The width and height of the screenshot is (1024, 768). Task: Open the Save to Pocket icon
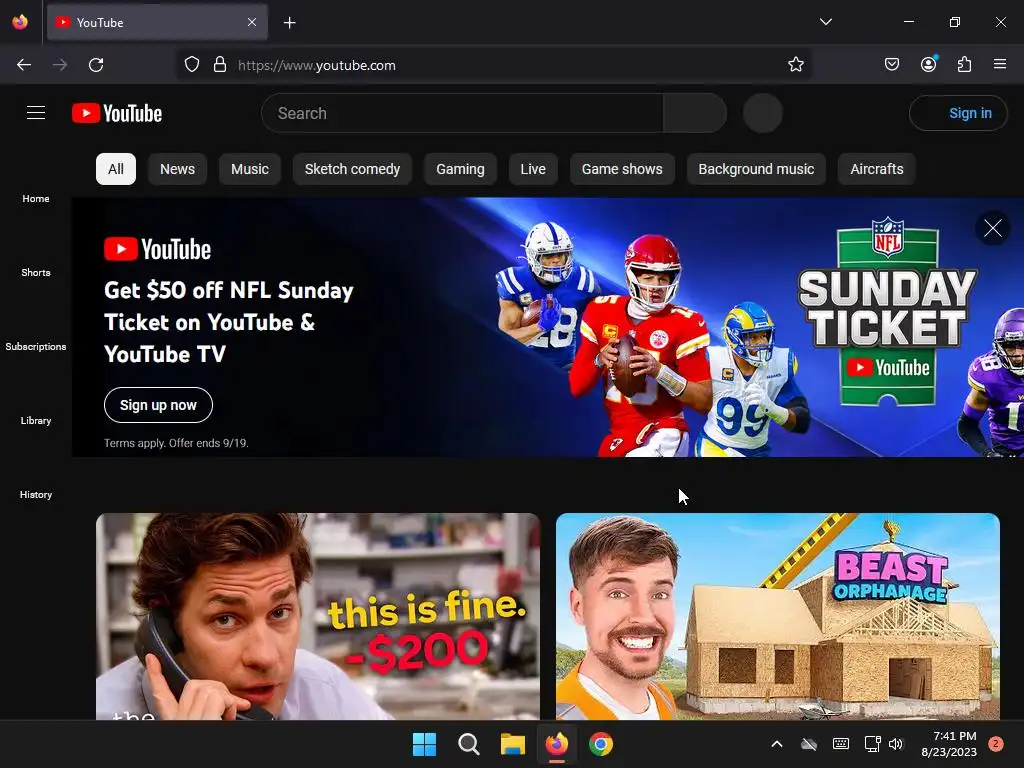(x=892, y=65)
